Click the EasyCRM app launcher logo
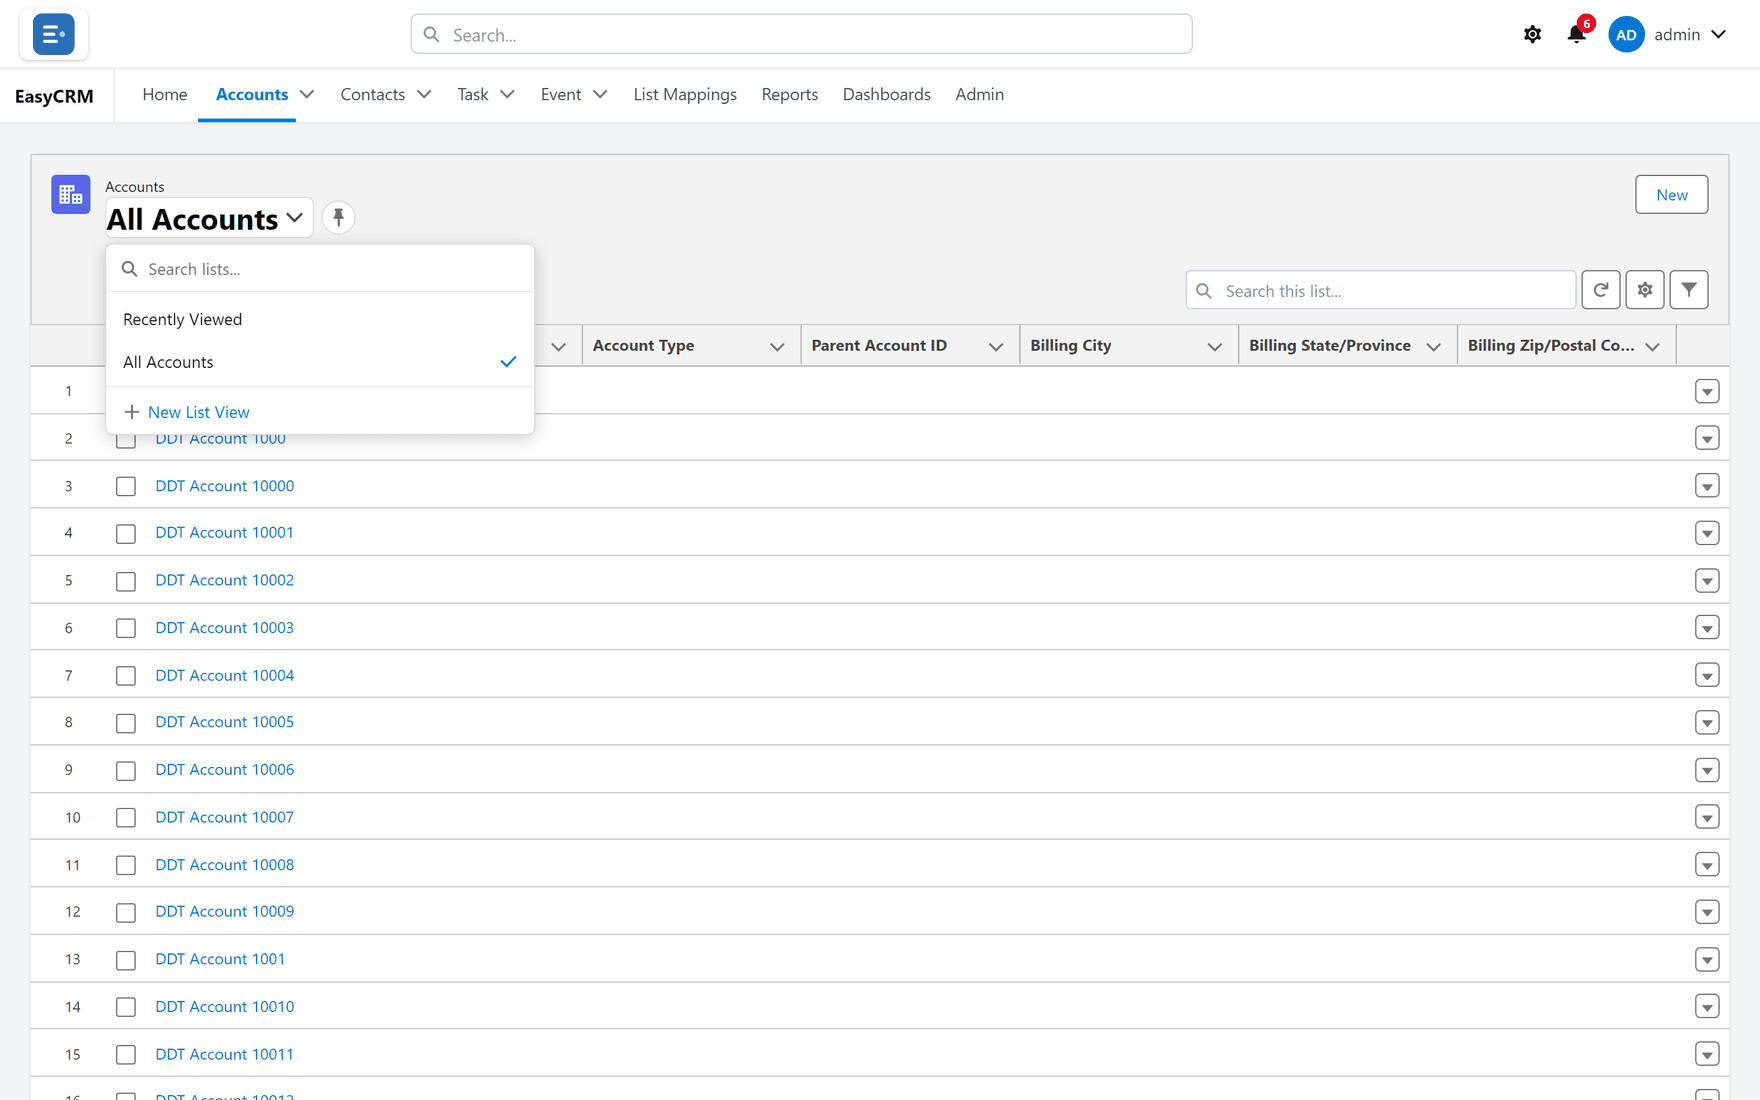The height and width of the screenshot is (1100, 1760). (x=53, y=34)
